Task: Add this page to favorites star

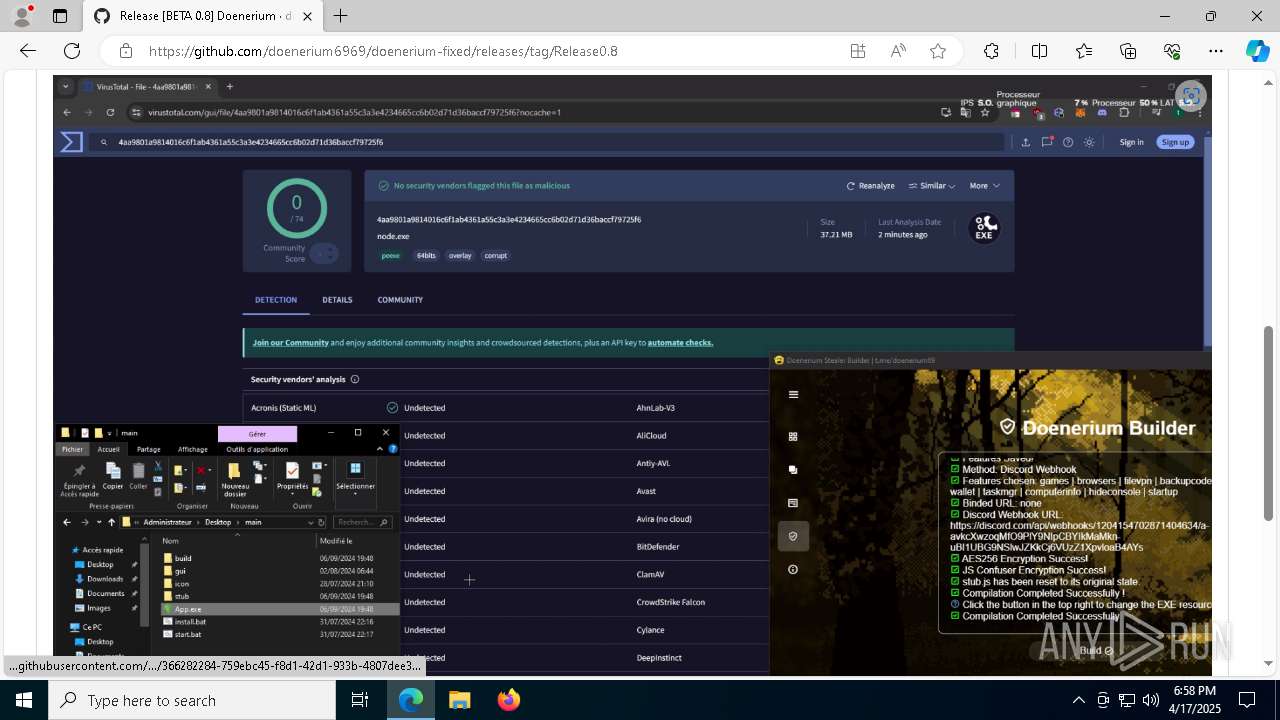Action: point(938,51)
